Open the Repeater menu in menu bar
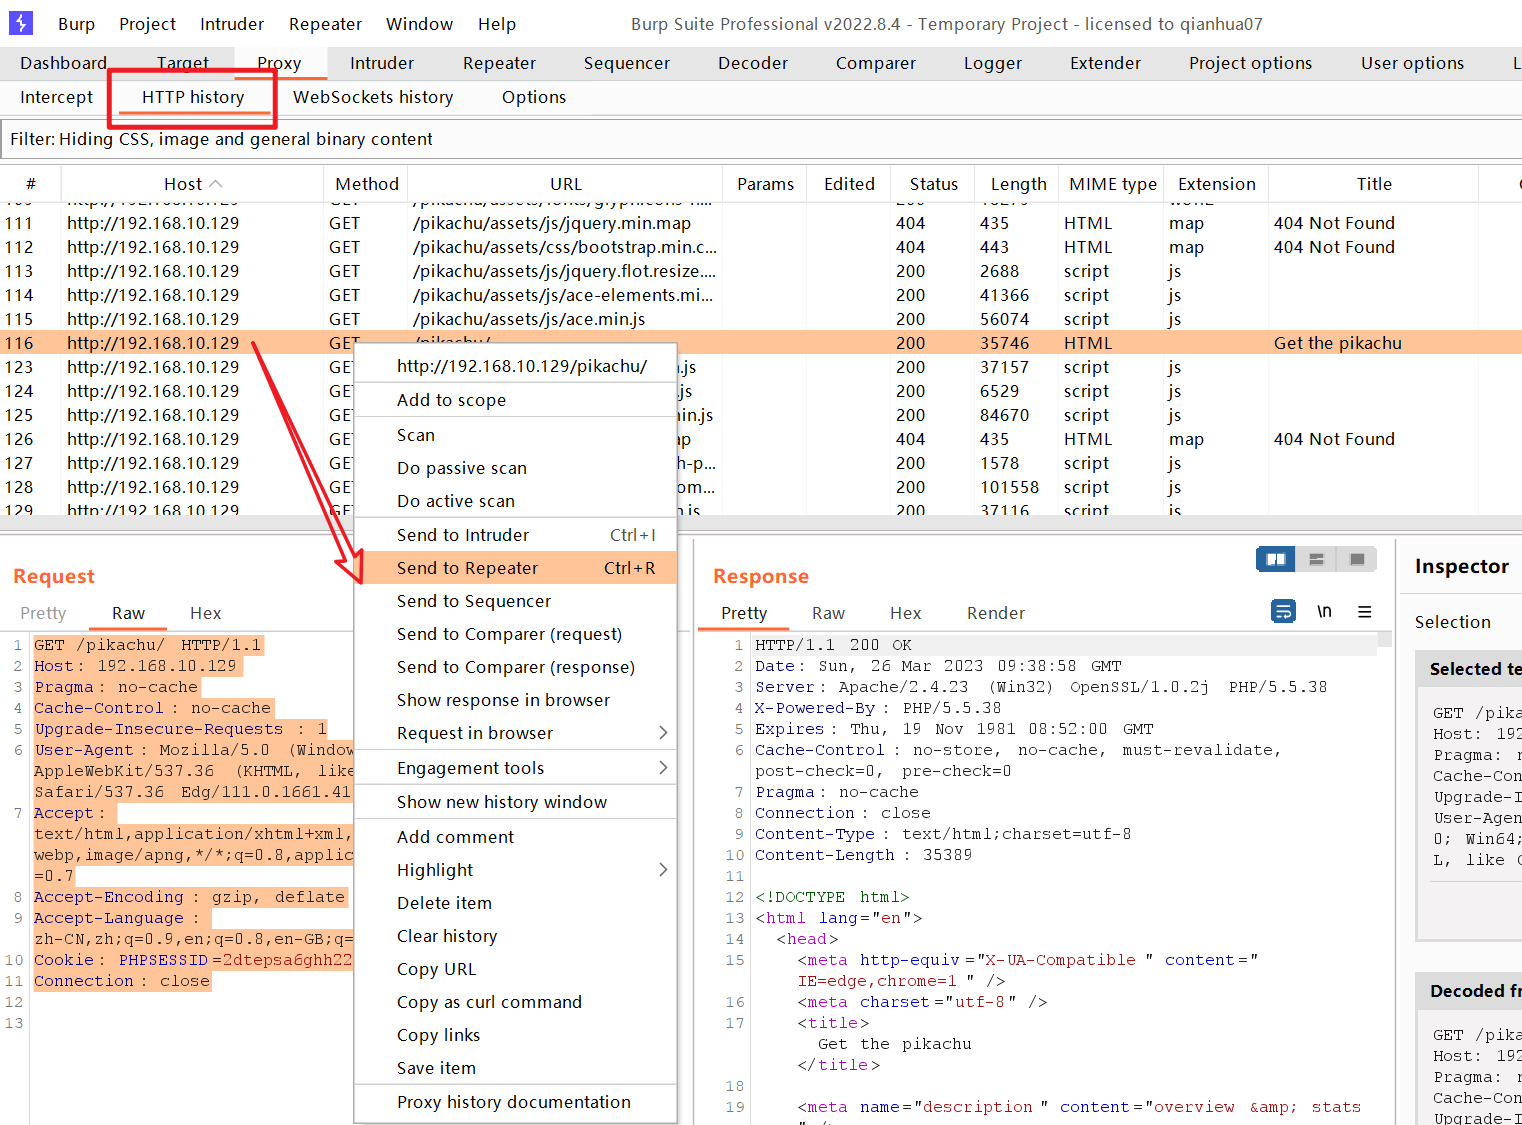The image size is (1522, 1125). (325, 24)
